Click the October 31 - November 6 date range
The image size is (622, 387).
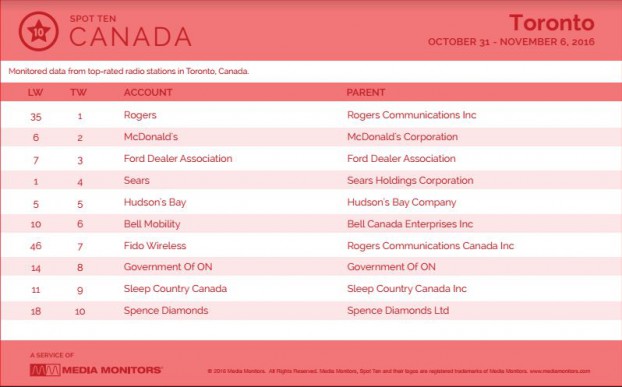pyautogui.click(x=511, y=42)
